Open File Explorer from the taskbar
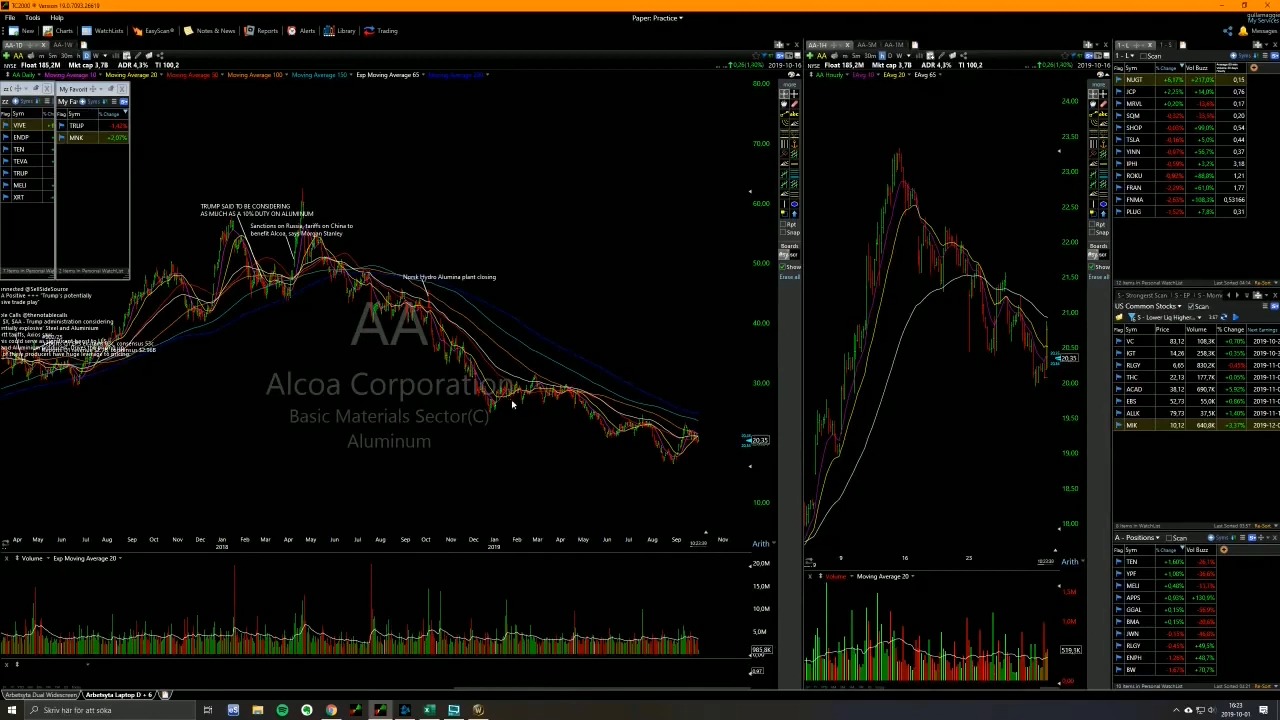1280x720 pixels. coord(258,710)
